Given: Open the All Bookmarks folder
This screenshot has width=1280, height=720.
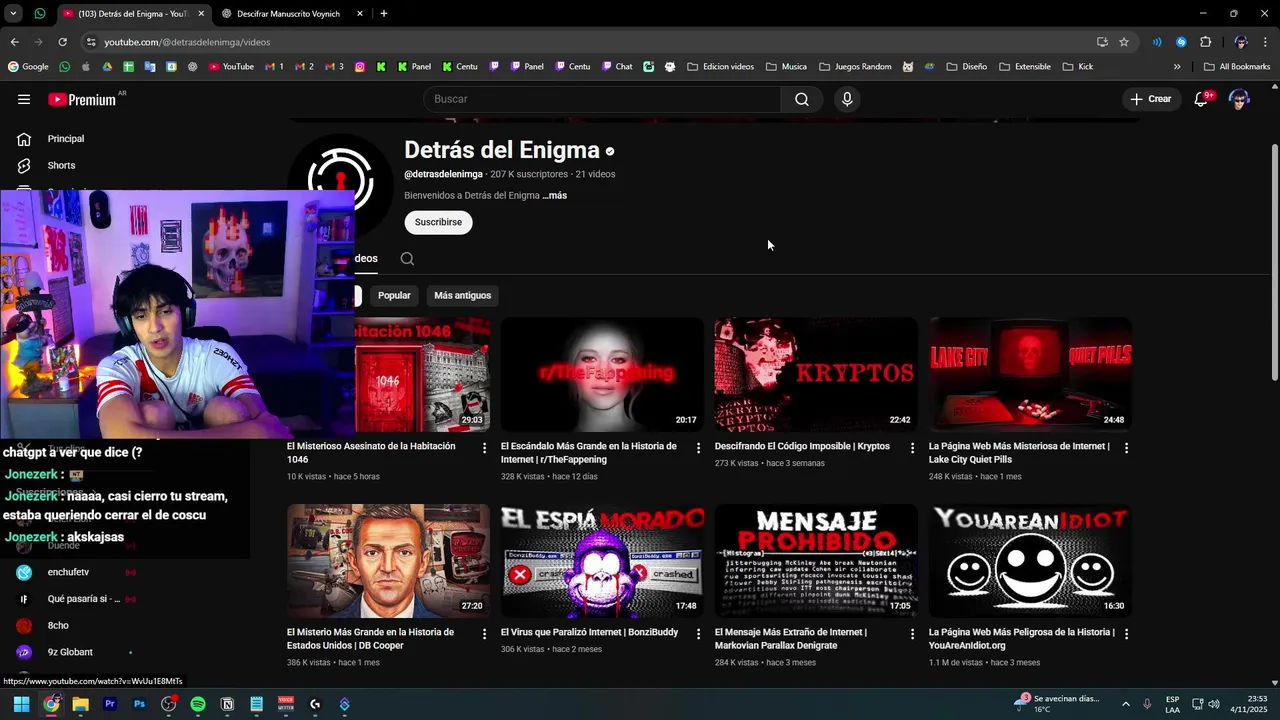Looking at the screenshot, I should [1237, 67].
